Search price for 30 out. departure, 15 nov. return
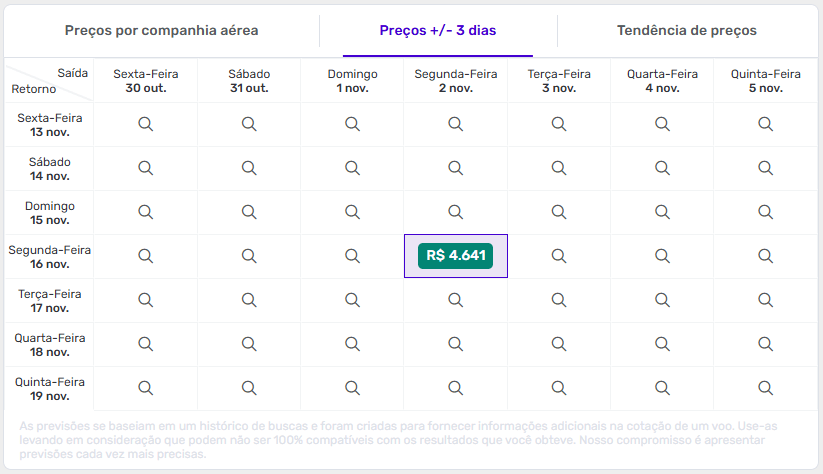 click(x=145, y=212)
